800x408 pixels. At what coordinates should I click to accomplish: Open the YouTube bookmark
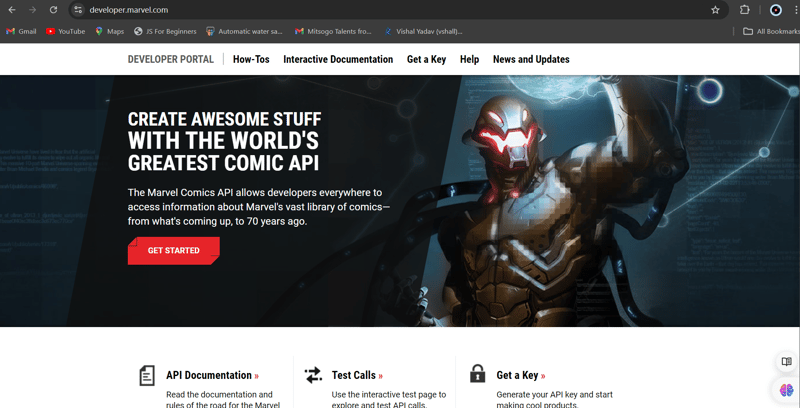(65, 31)
